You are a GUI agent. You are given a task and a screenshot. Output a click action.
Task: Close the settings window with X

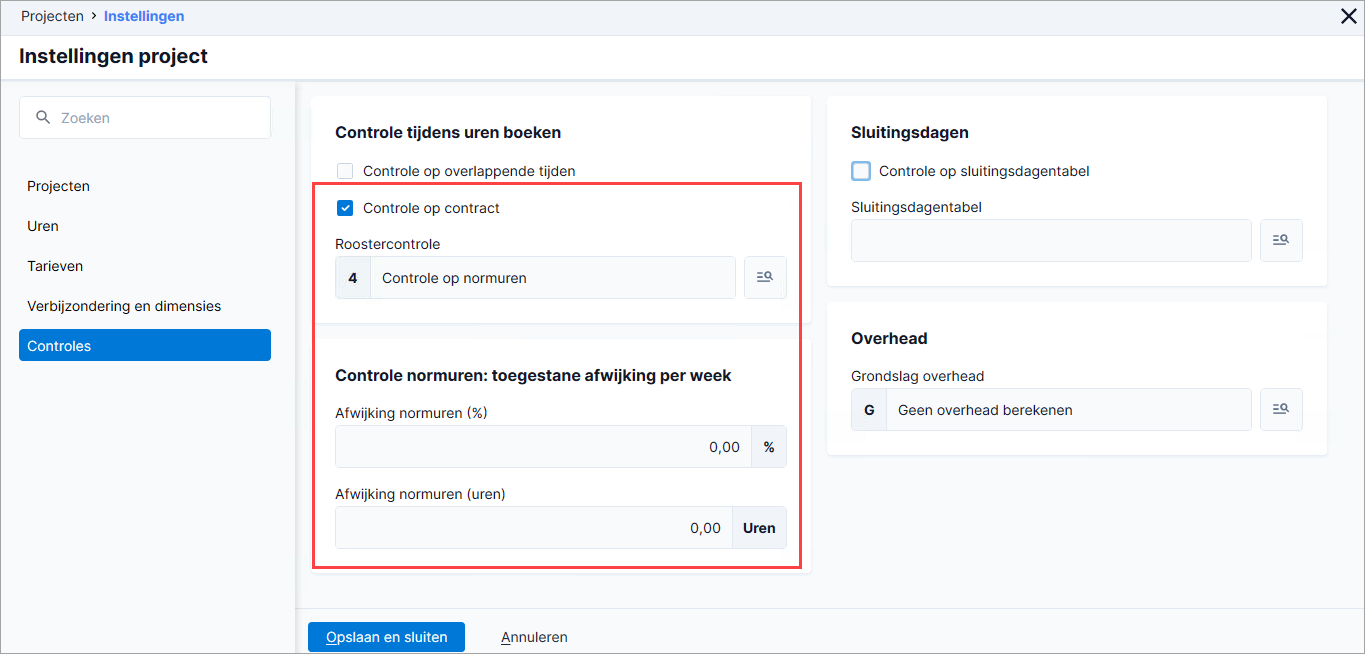point(1348,16)
